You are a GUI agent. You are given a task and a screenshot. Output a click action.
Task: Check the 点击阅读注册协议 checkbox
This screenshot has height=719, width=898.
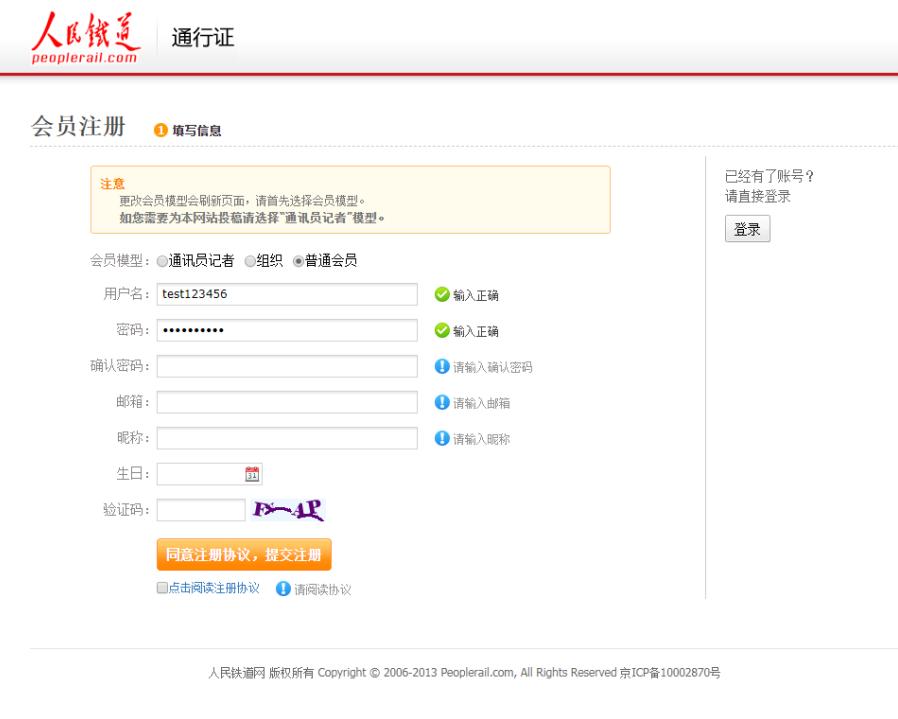pyautogui.click(x=162, y=588)
